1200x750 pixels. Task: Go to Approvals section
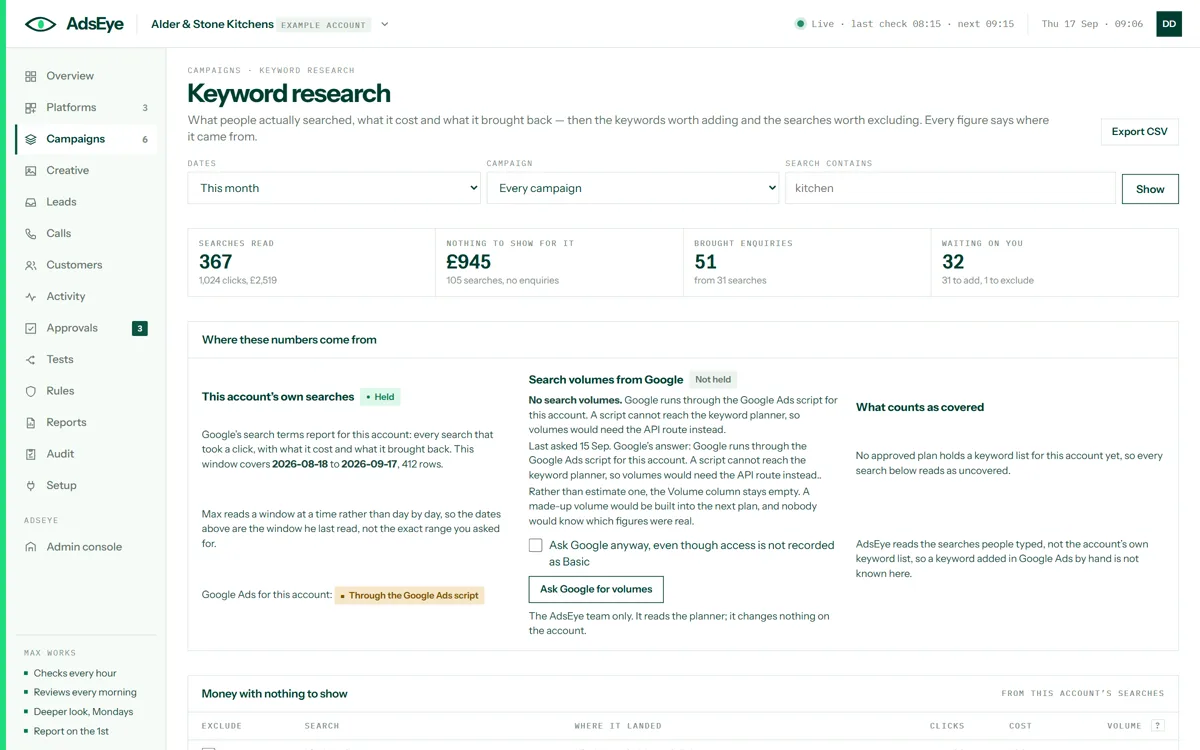coord(87,328)
